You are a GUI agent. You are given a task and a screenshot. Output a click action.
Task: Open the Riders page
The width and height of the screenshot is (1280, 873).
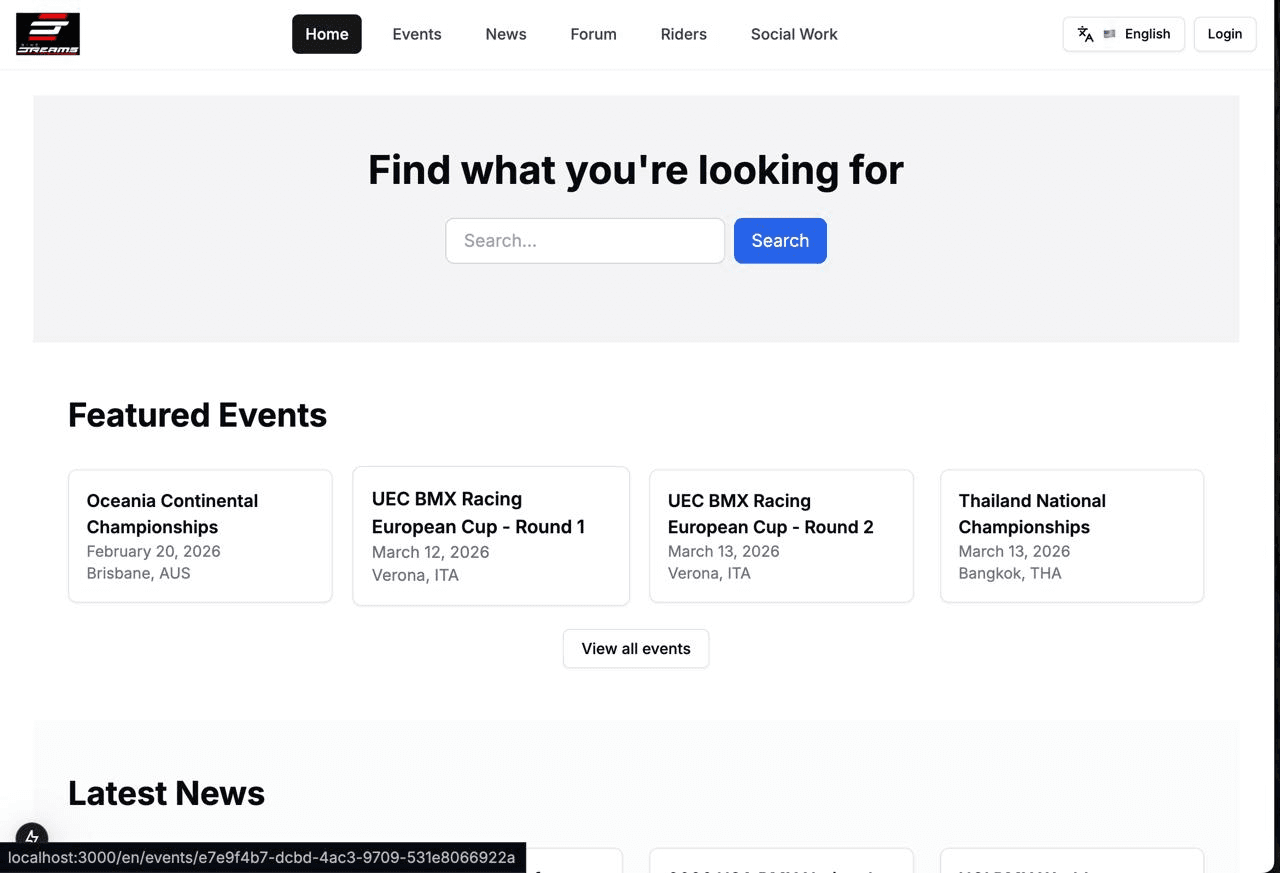[684, 34]
